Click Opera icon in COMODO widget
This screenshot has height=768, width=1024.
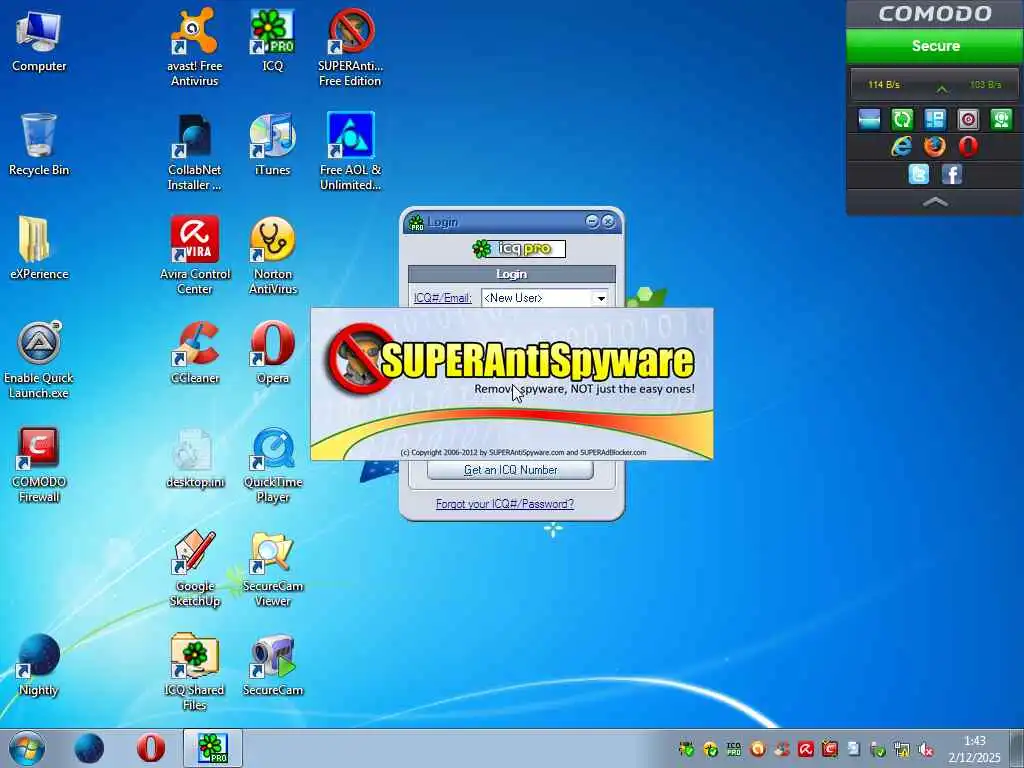968,146
